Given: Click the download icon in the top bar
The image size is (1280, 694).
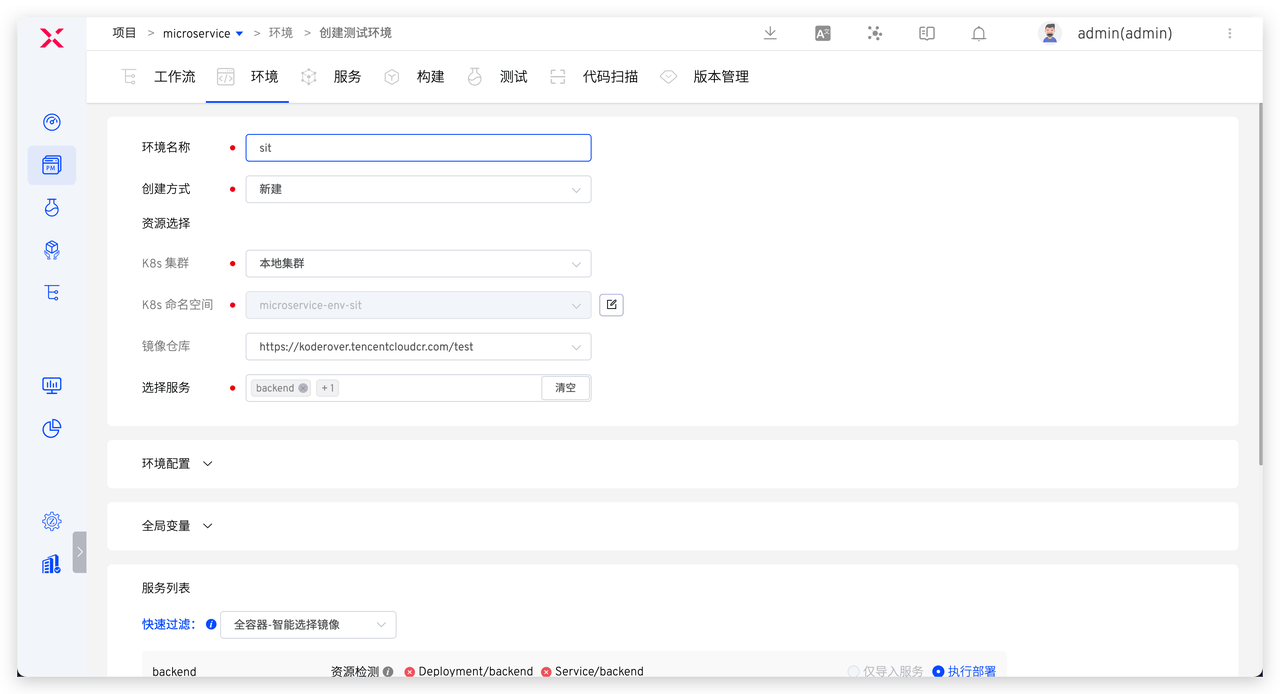Looking at the screenshot, I should pyautogui.click(x=770, y=33).
